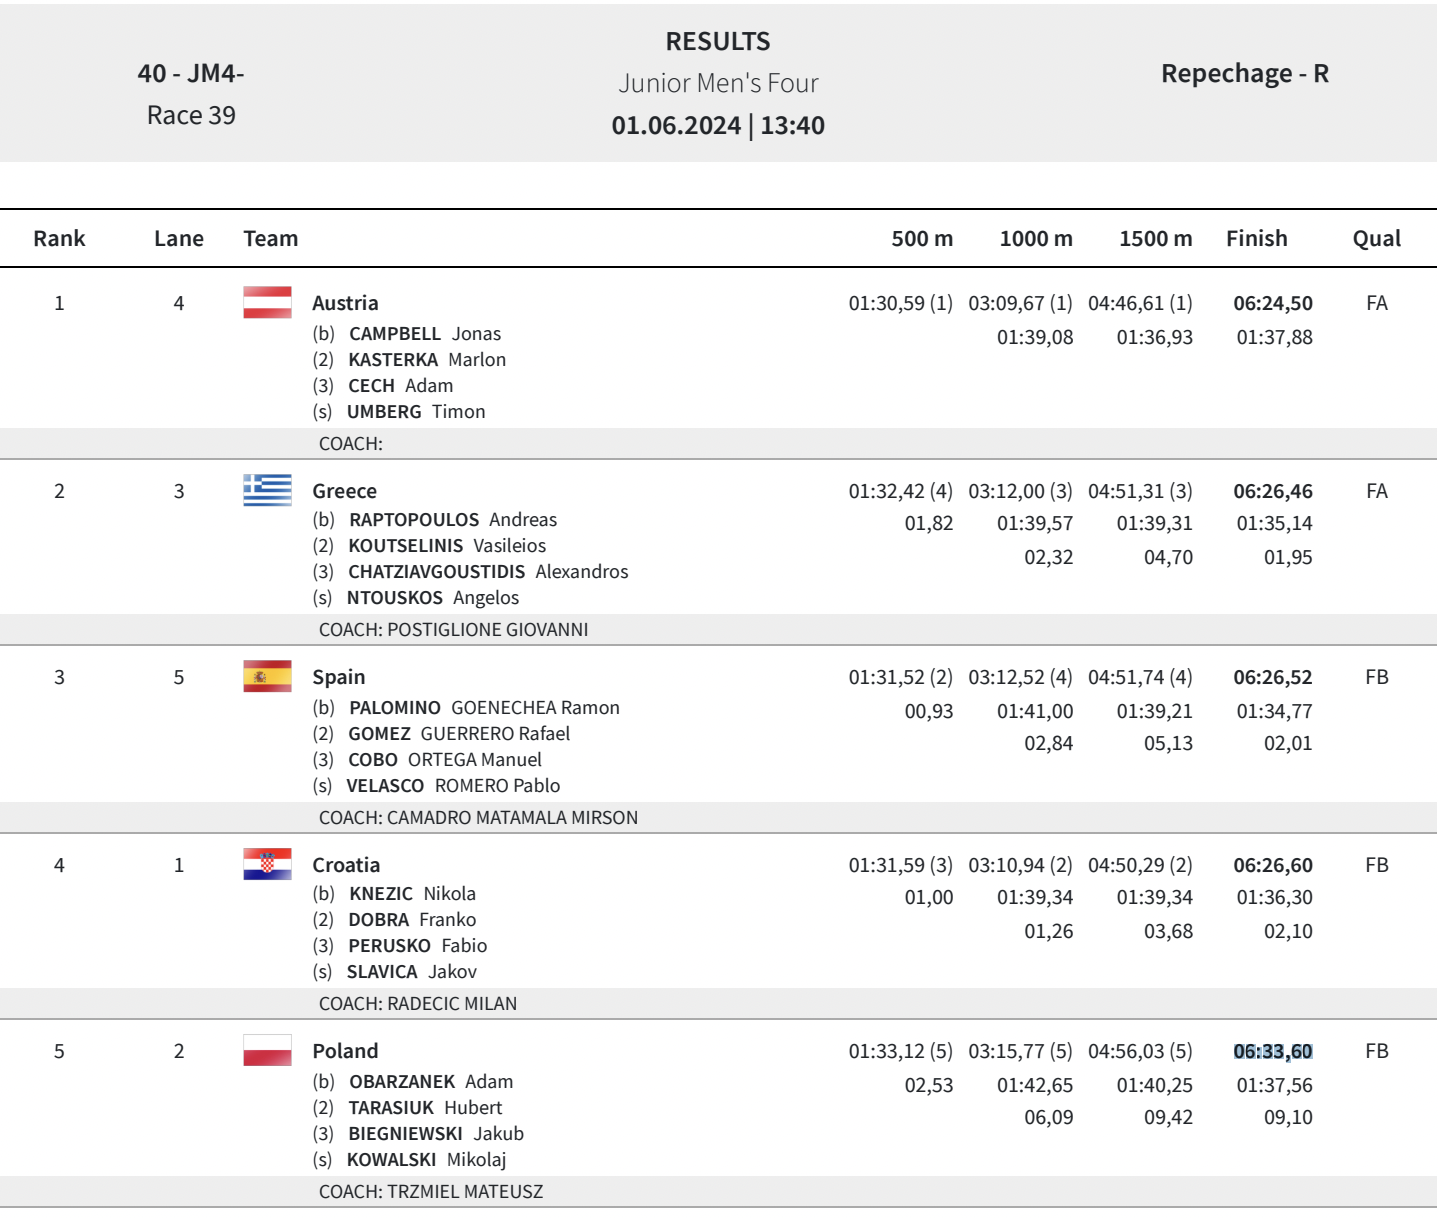Screen dimensions: 1438x1218
Task: Select rower name CAMPBELL Jonas
Action: [x=424, y=334]
